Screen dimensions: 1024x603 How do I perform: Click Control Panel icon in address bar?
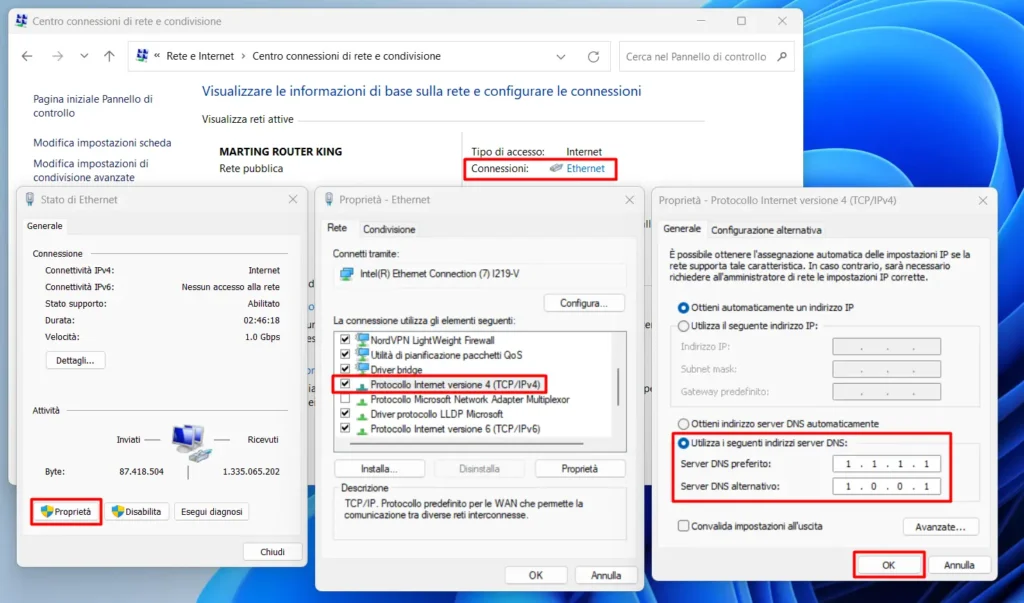pyautogui.click(x=142, y=56)
